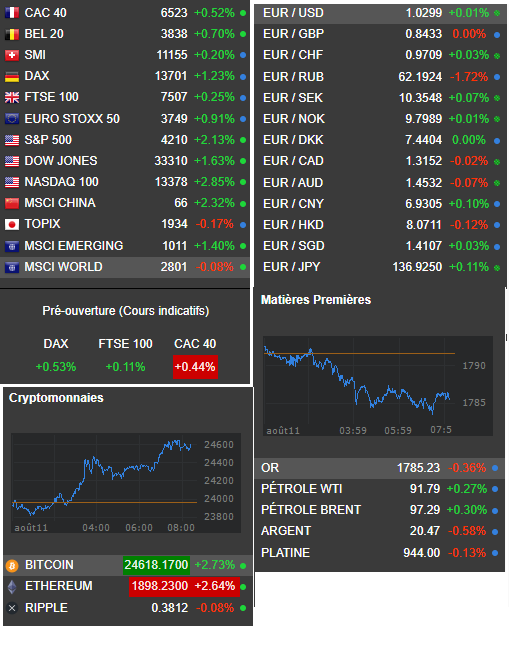Click the German flag beside DAX index
Image resolution: width=518 pixels, height=658 pixels.
tap(12, 76)
